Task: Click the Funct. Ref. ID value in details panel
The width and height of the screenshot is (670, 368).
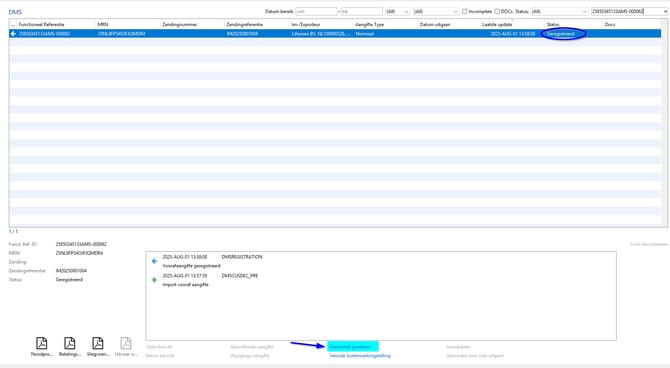Action: 81,244
